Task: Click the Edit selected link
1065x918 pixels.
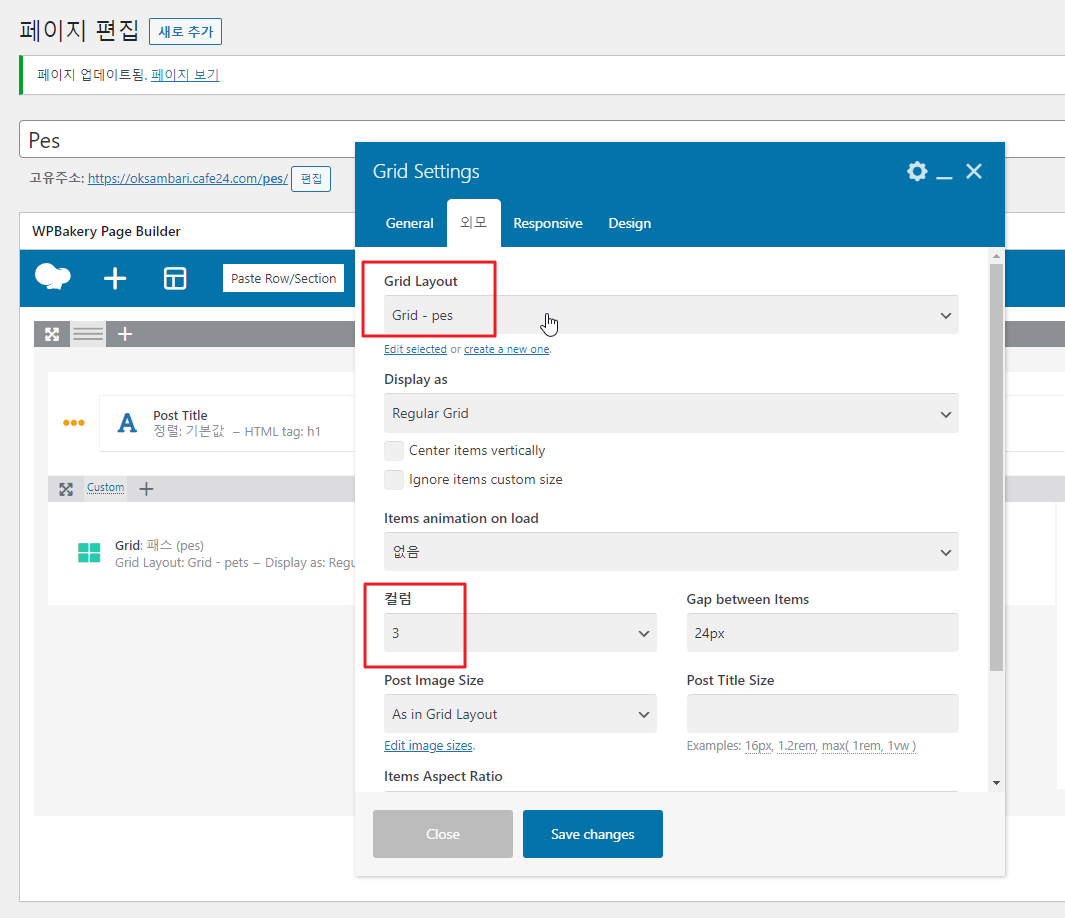Action: click(415, 349)
